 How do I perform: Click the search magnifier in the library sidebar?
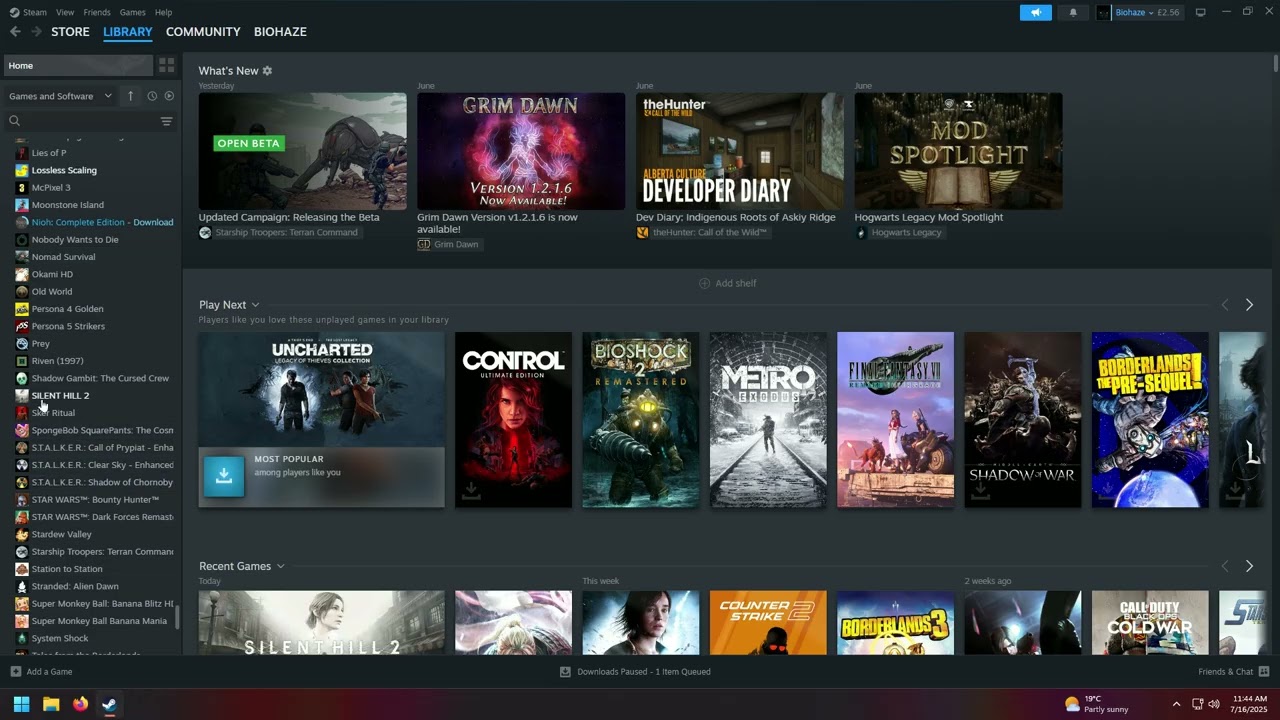click(14, 120)
